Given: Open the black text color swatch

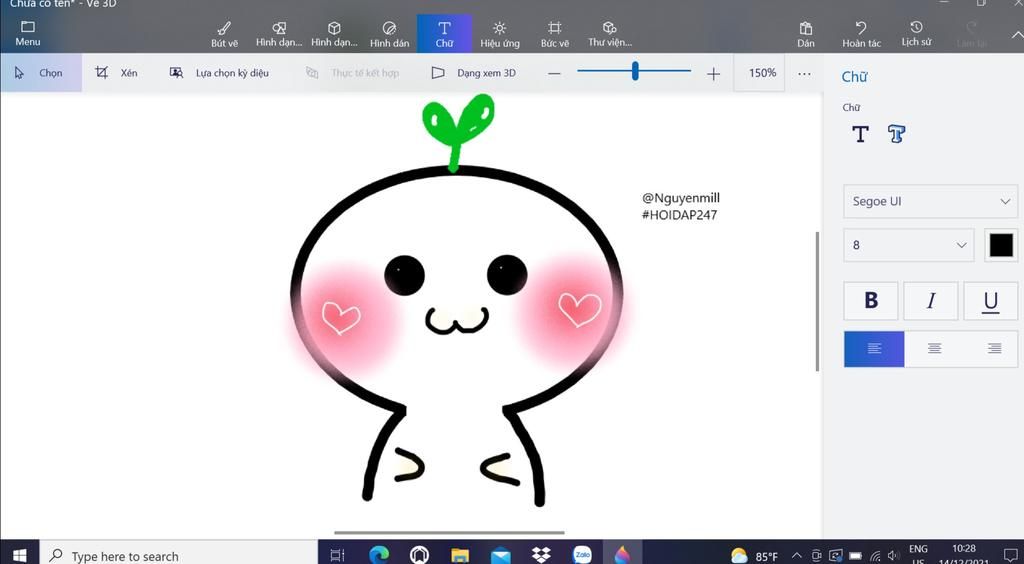Looking at the screenshot, I should pos(1000,245).
